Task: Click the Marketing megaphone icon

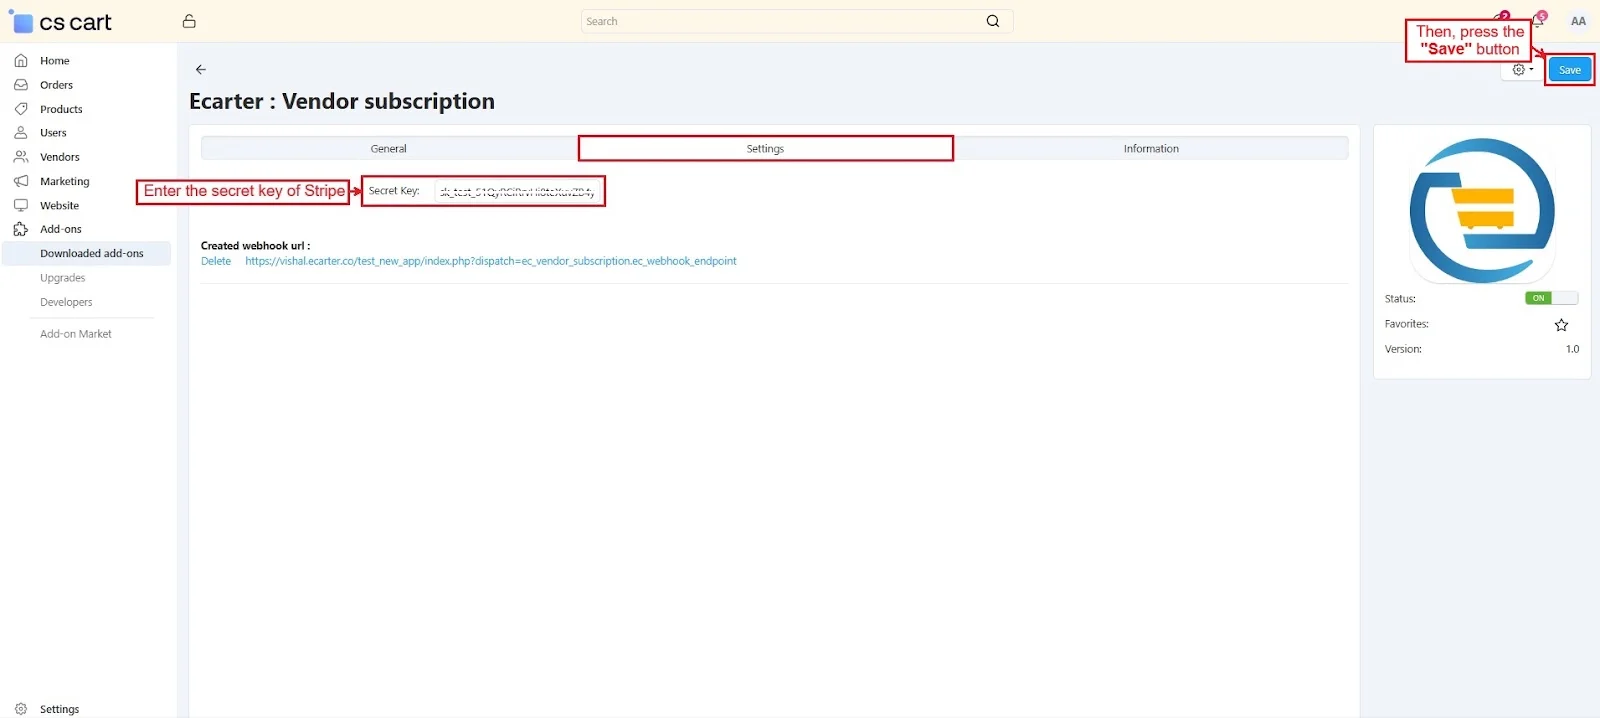Action: 21,181
